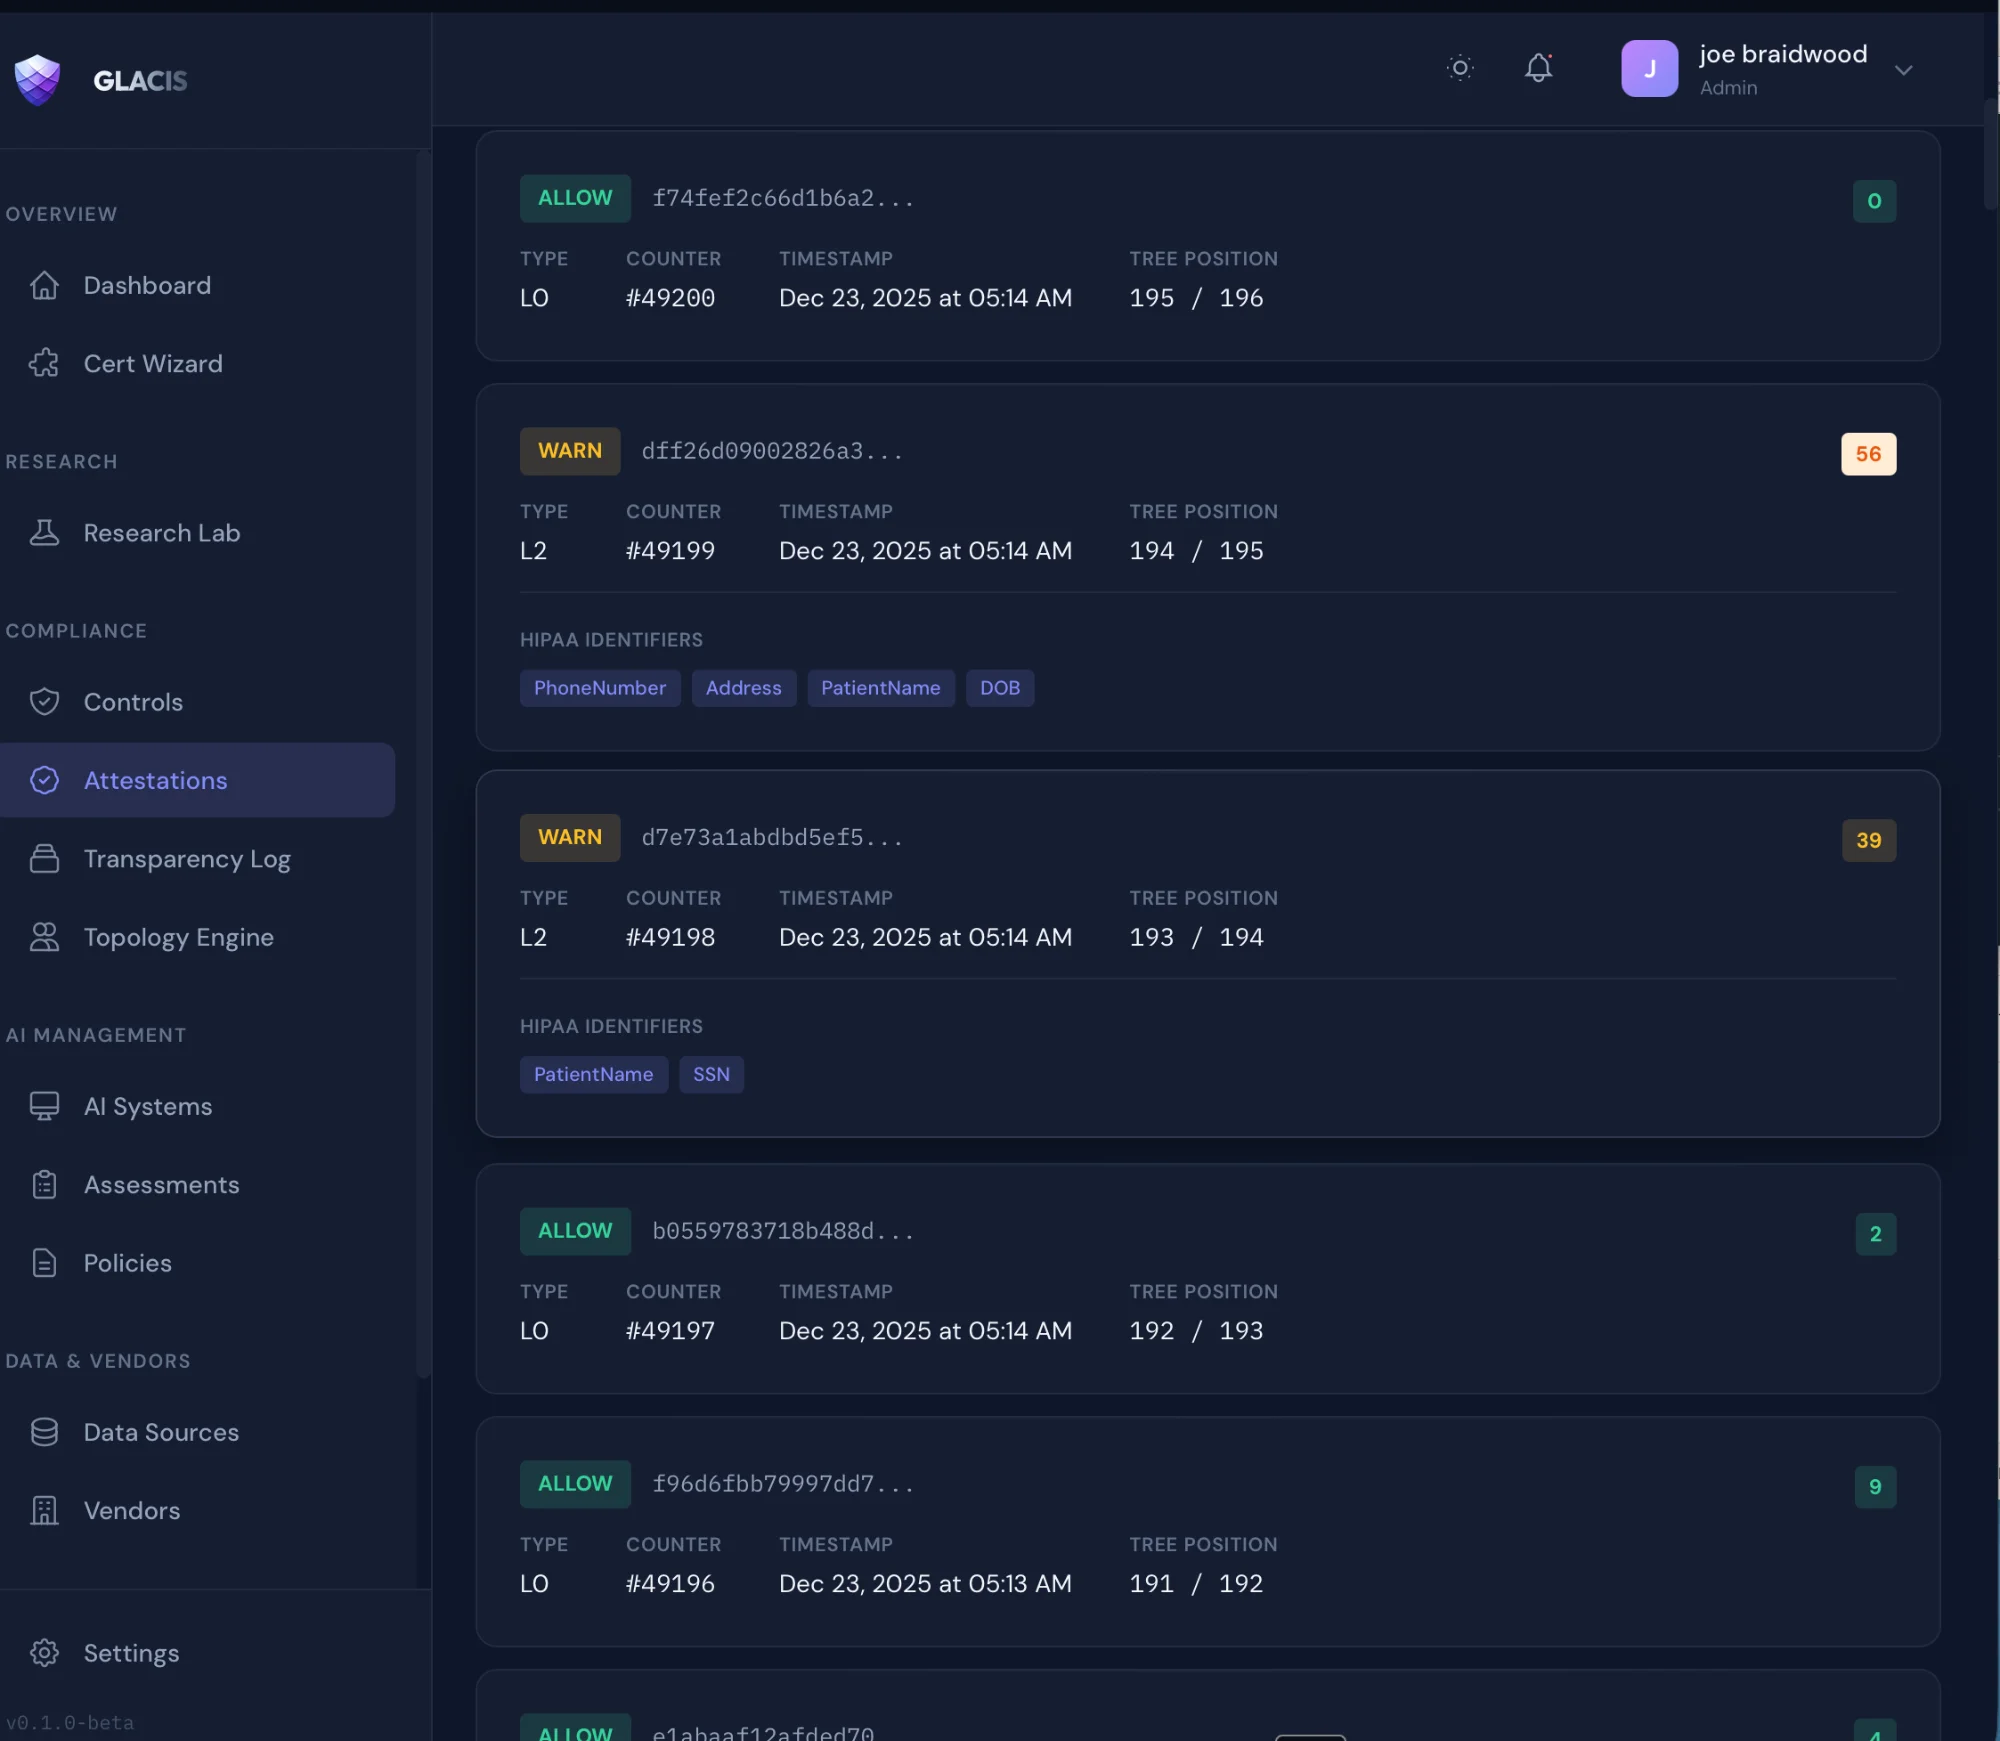The image size is (2000, 1741).
Task: Click the GLACIS shield logo
Action: pos(38,80)
